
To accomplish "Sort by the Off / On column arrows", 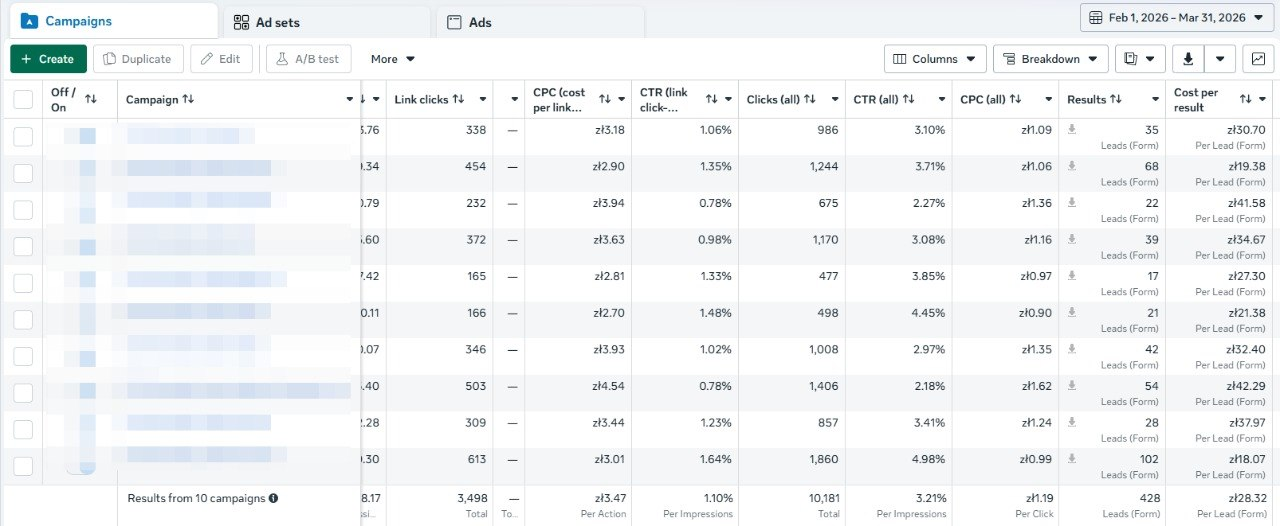I will [91, 99].
